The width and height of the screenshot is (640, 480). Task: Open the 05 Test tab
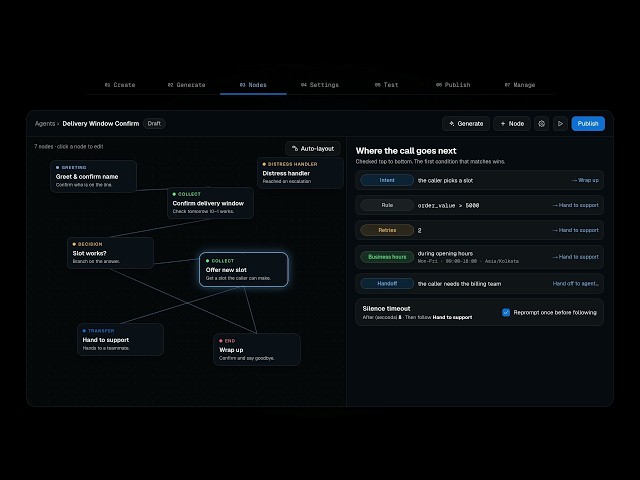[386, 85]
